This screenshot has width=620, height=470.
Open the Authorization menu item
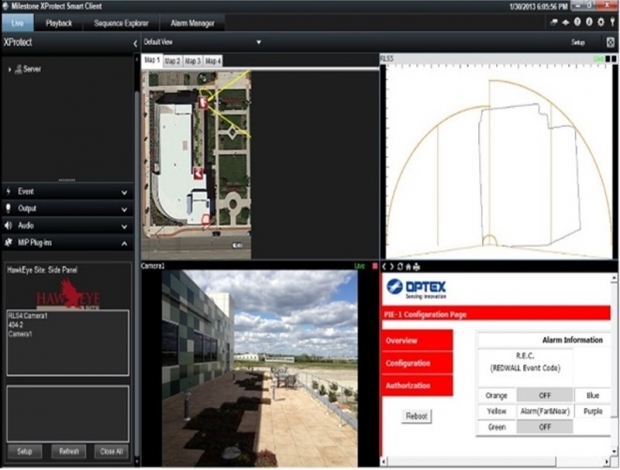click(418, 385)
